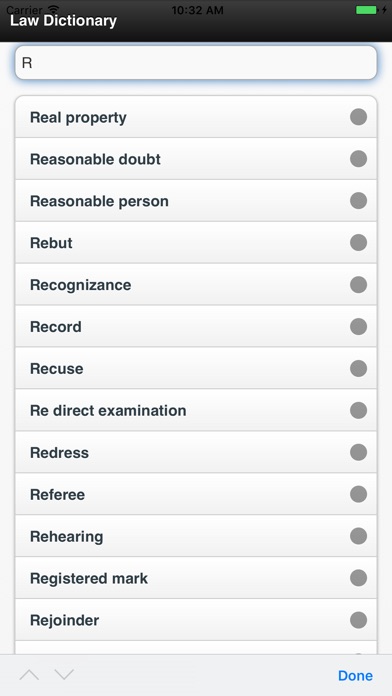Tap the gray circle icon beside Real property
Image resolution: width=392 pixels, height=696 pixels.
click(x=358, y=117)
